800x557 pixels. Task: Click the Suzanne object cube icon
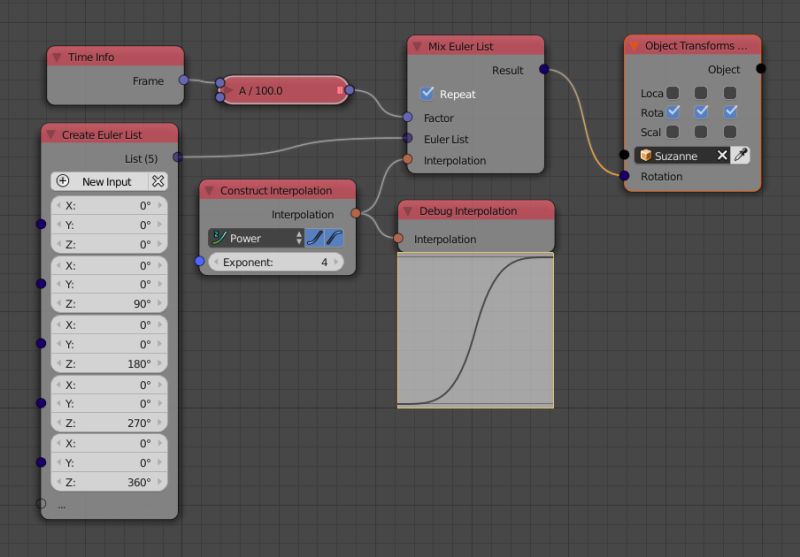645,155
